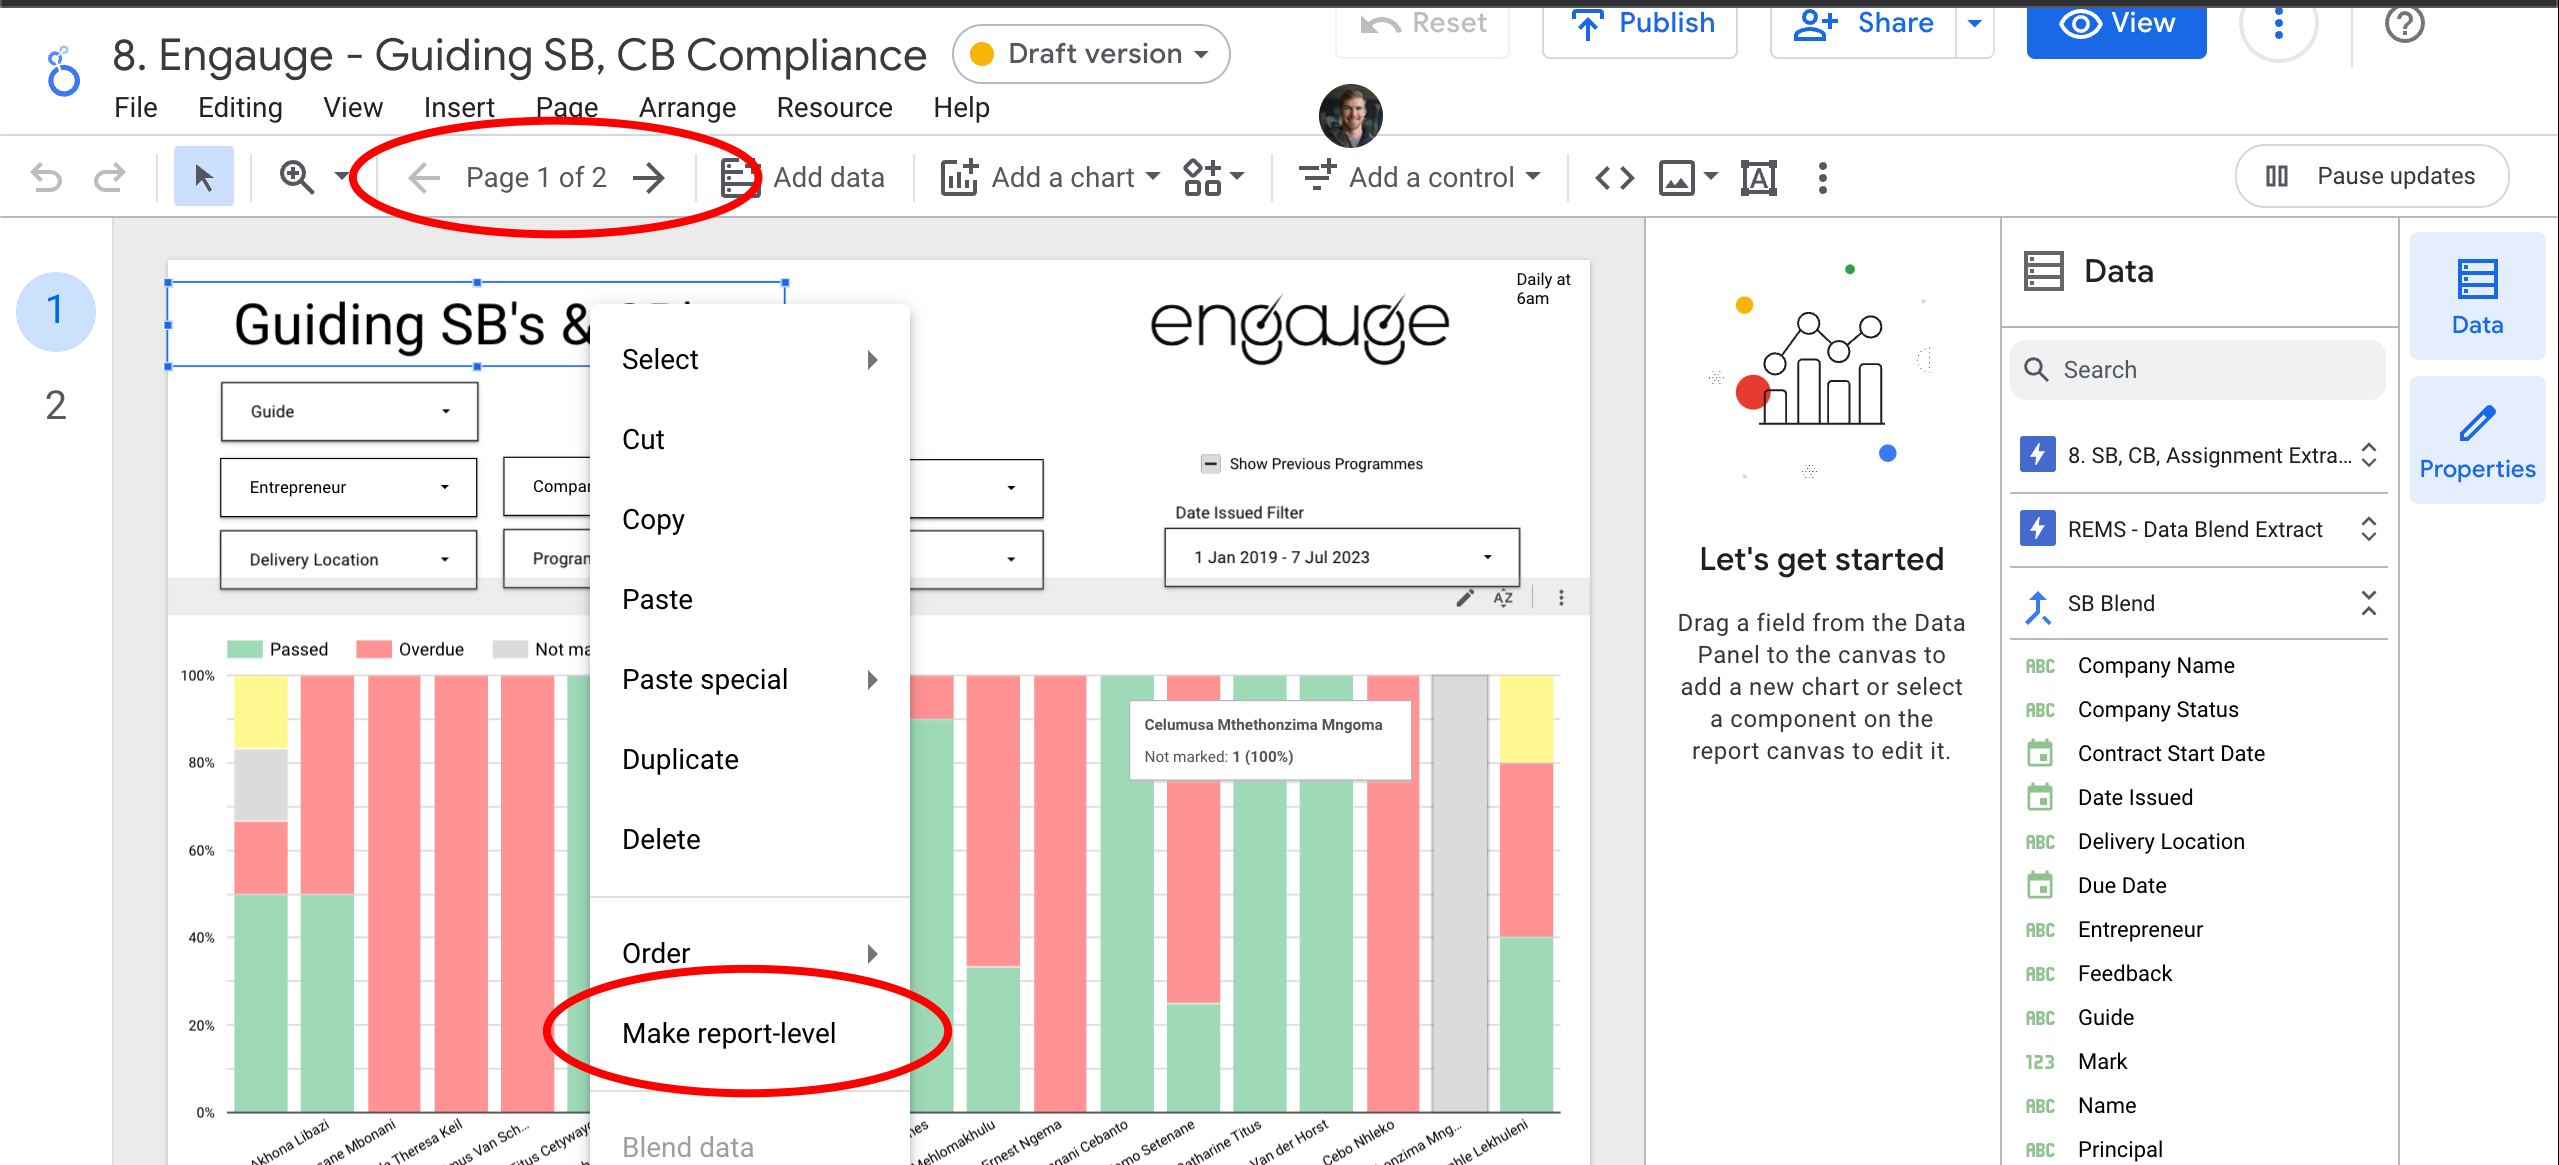Click the insert image icon
Viewport: 2559px width, 1165px height.
pyautogui.click(x=1677, y=178)
